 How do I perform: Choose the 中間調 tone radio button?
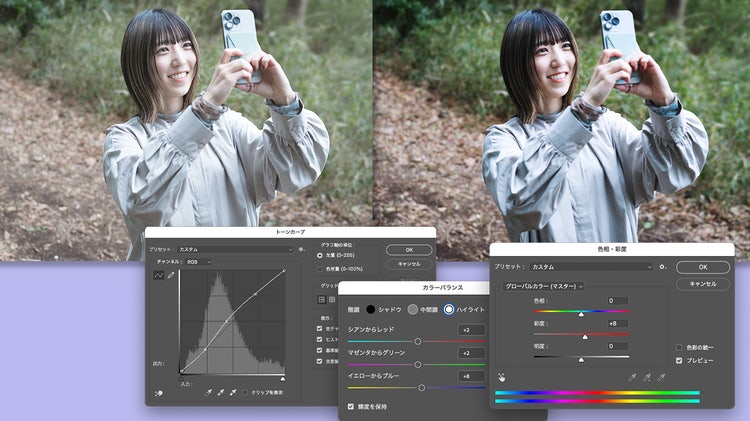(413, 310)
